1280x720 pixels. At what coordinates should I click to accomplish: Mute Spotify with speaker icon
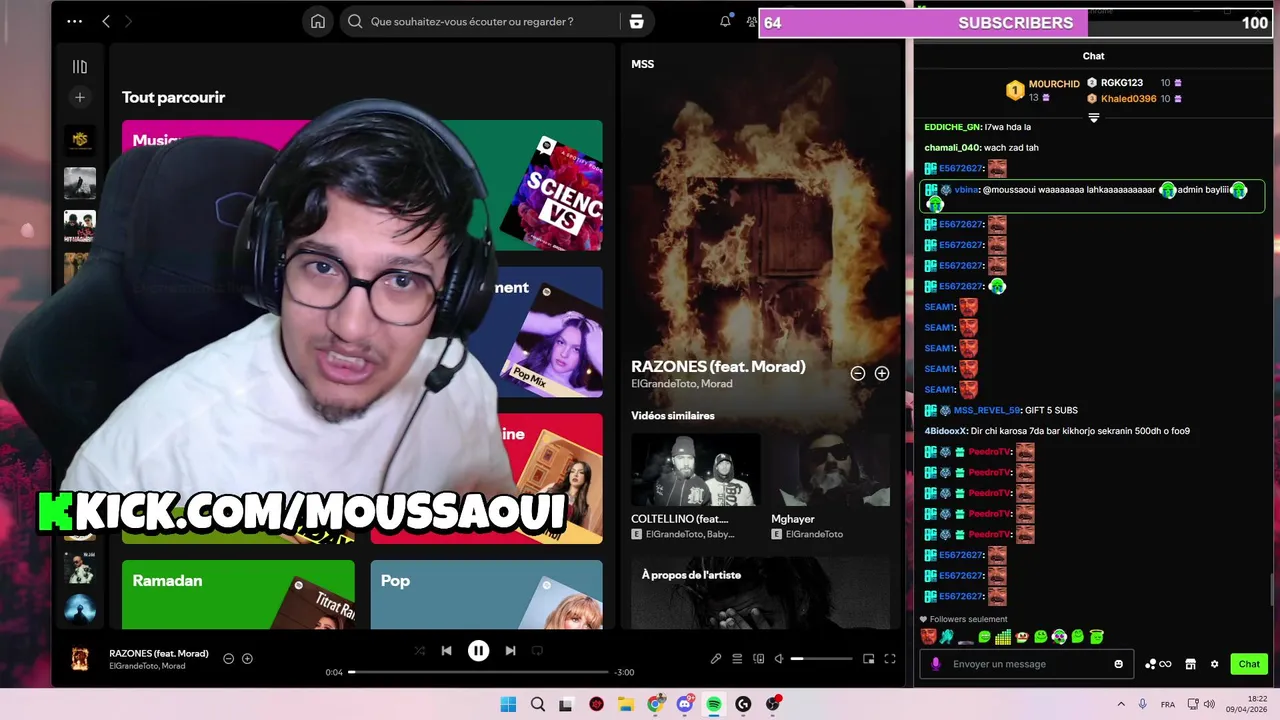(x=780, y=658)
